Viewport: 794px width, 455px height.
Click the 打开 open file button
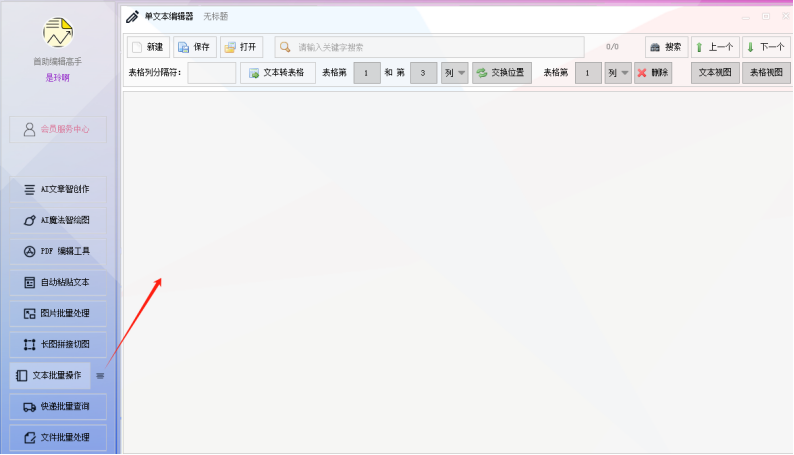[x=242, y=47]
